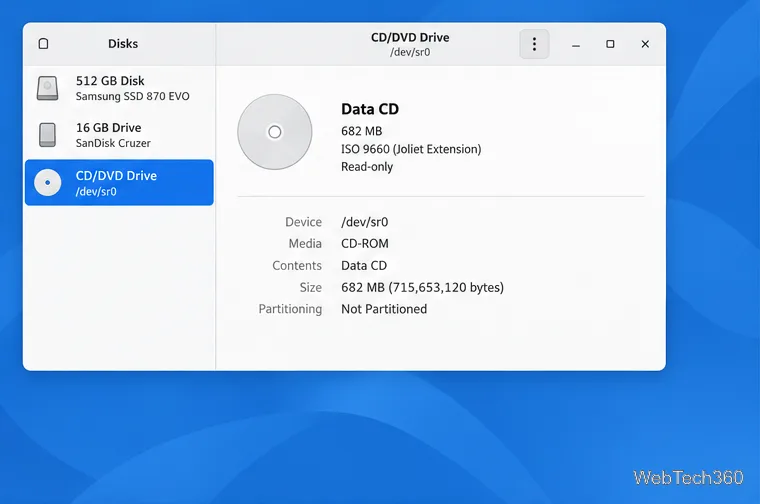Viewport: 760px width, 504px height.
Task: Close the Disks window
Action: coord(645,44)
